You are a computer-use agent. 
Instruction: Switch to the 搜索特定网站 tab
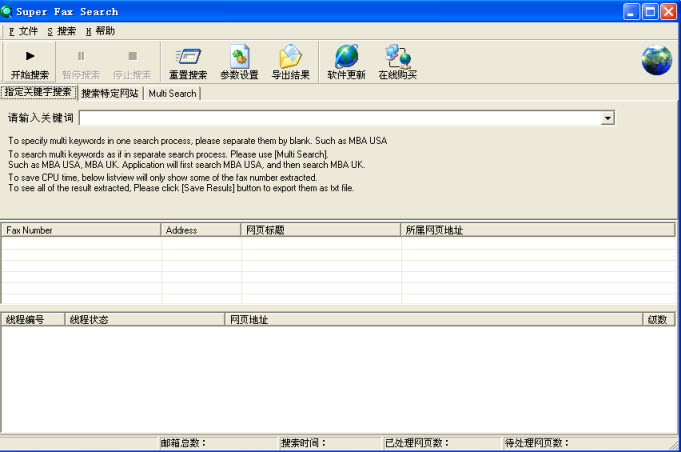[110, 93]
